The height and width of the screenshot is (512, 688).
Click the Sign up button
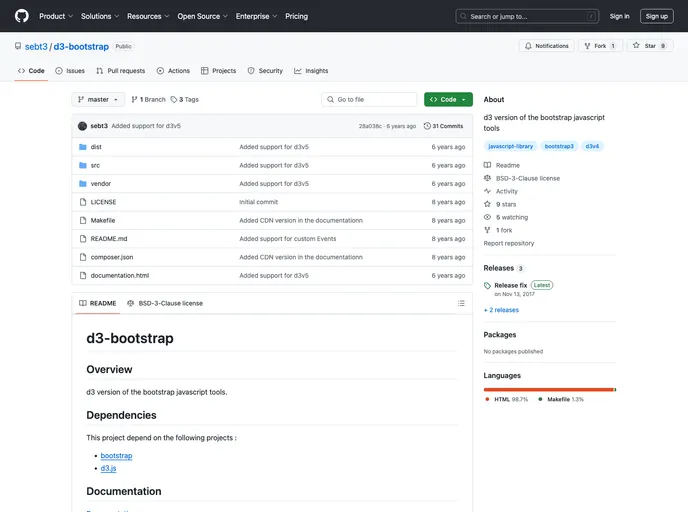pyautogui.click(x=656, y=16)
